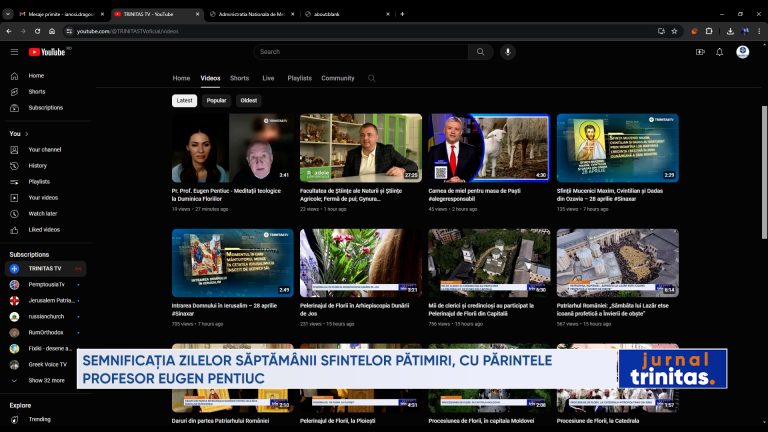Viewport: 768px width, 432px height.
Task: Open Patriarhul României Sâmbăta lui Lazăr thumbnail
Action: pos(618,263)
